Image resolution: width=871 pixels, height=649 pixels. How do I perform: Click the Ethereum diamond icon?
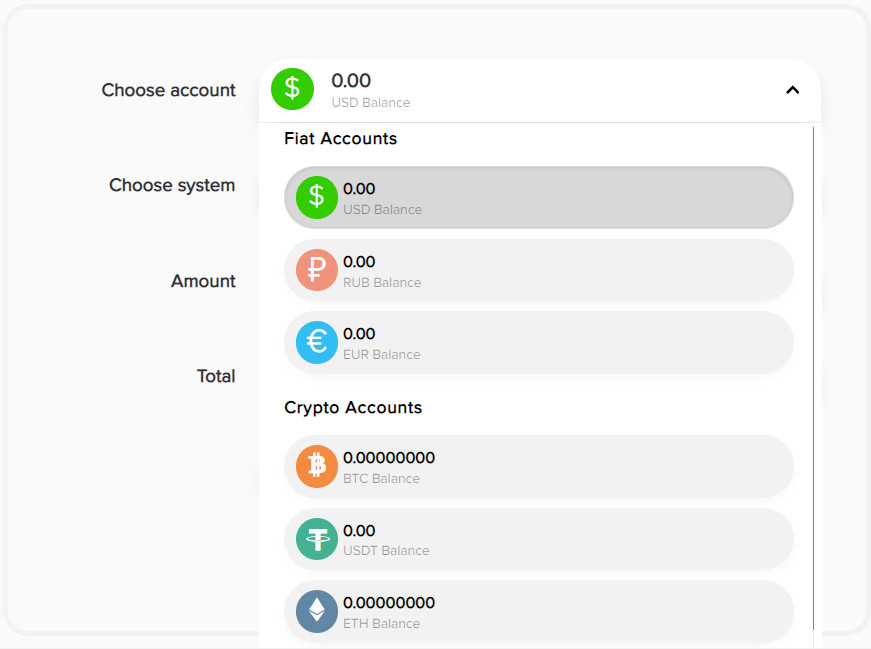click(317, 611)
